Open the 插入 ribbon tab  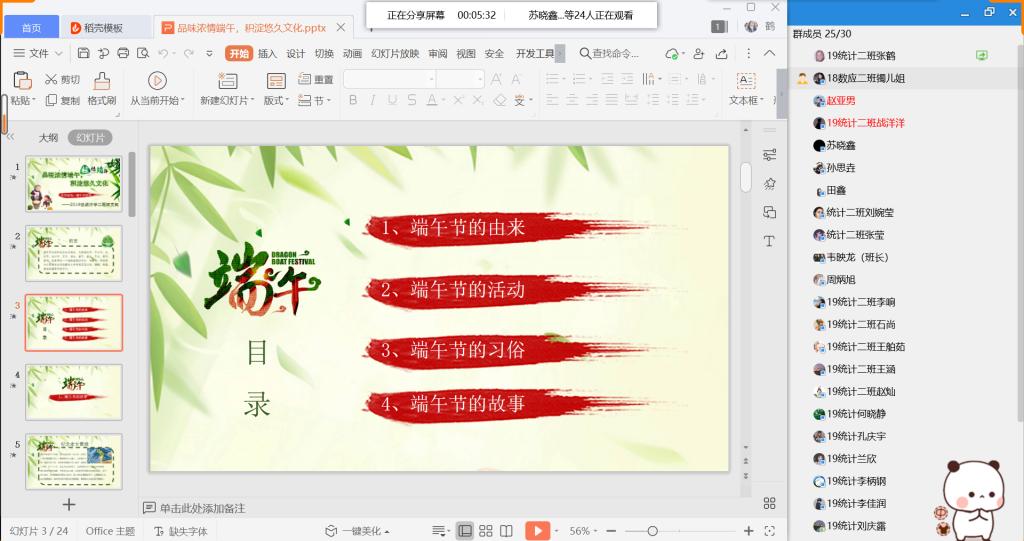(x=267, y=54)
